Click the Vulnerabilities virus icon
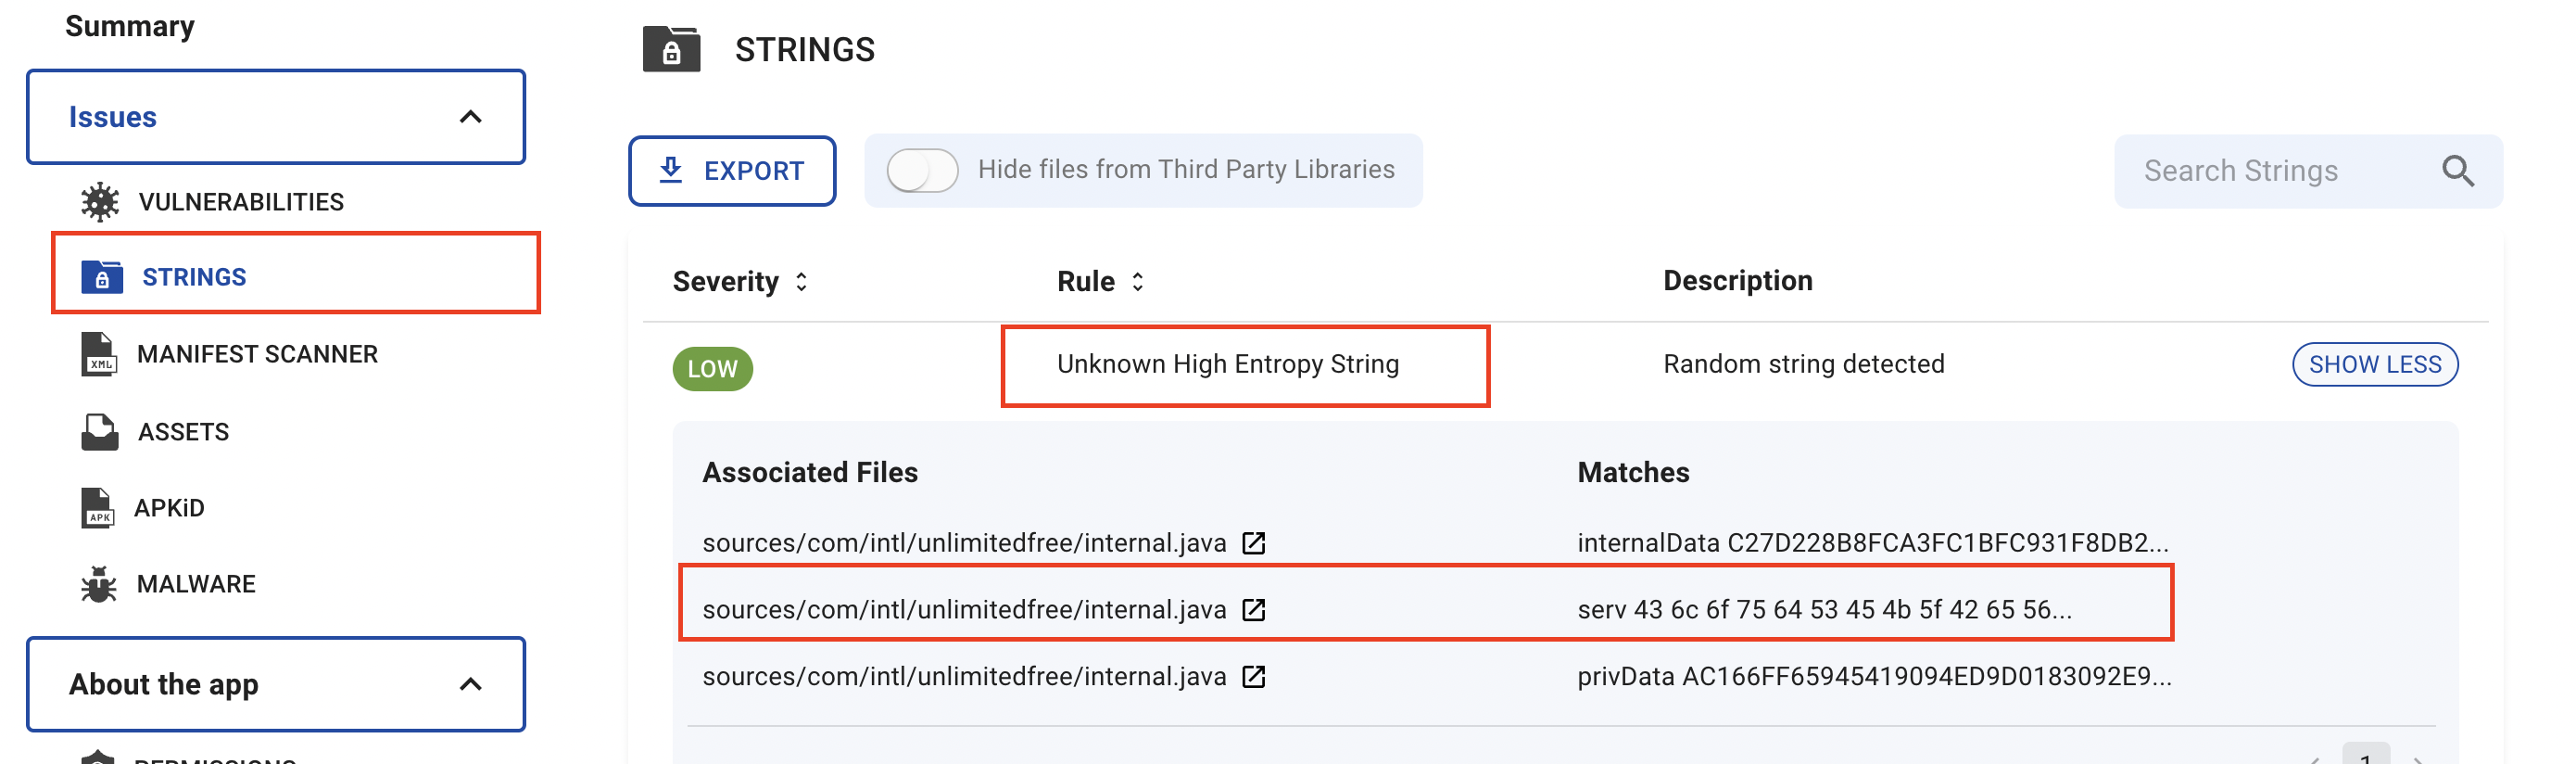 99,202
